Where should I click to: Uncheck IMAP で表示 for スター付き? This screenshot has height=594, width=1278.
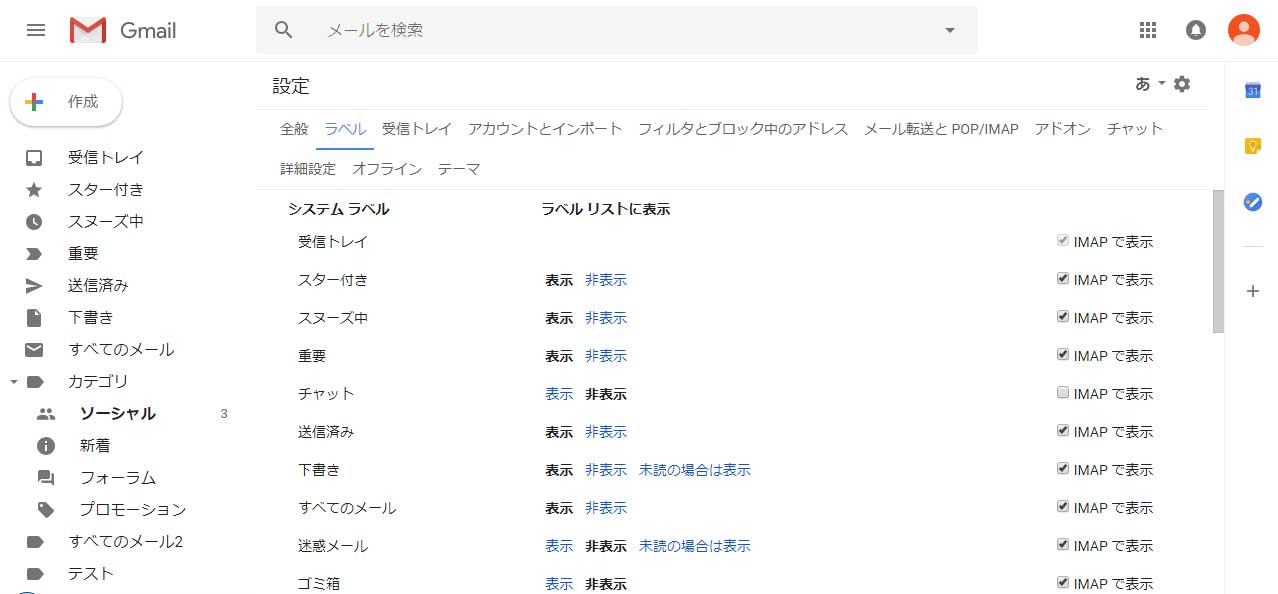(1063, 279)
